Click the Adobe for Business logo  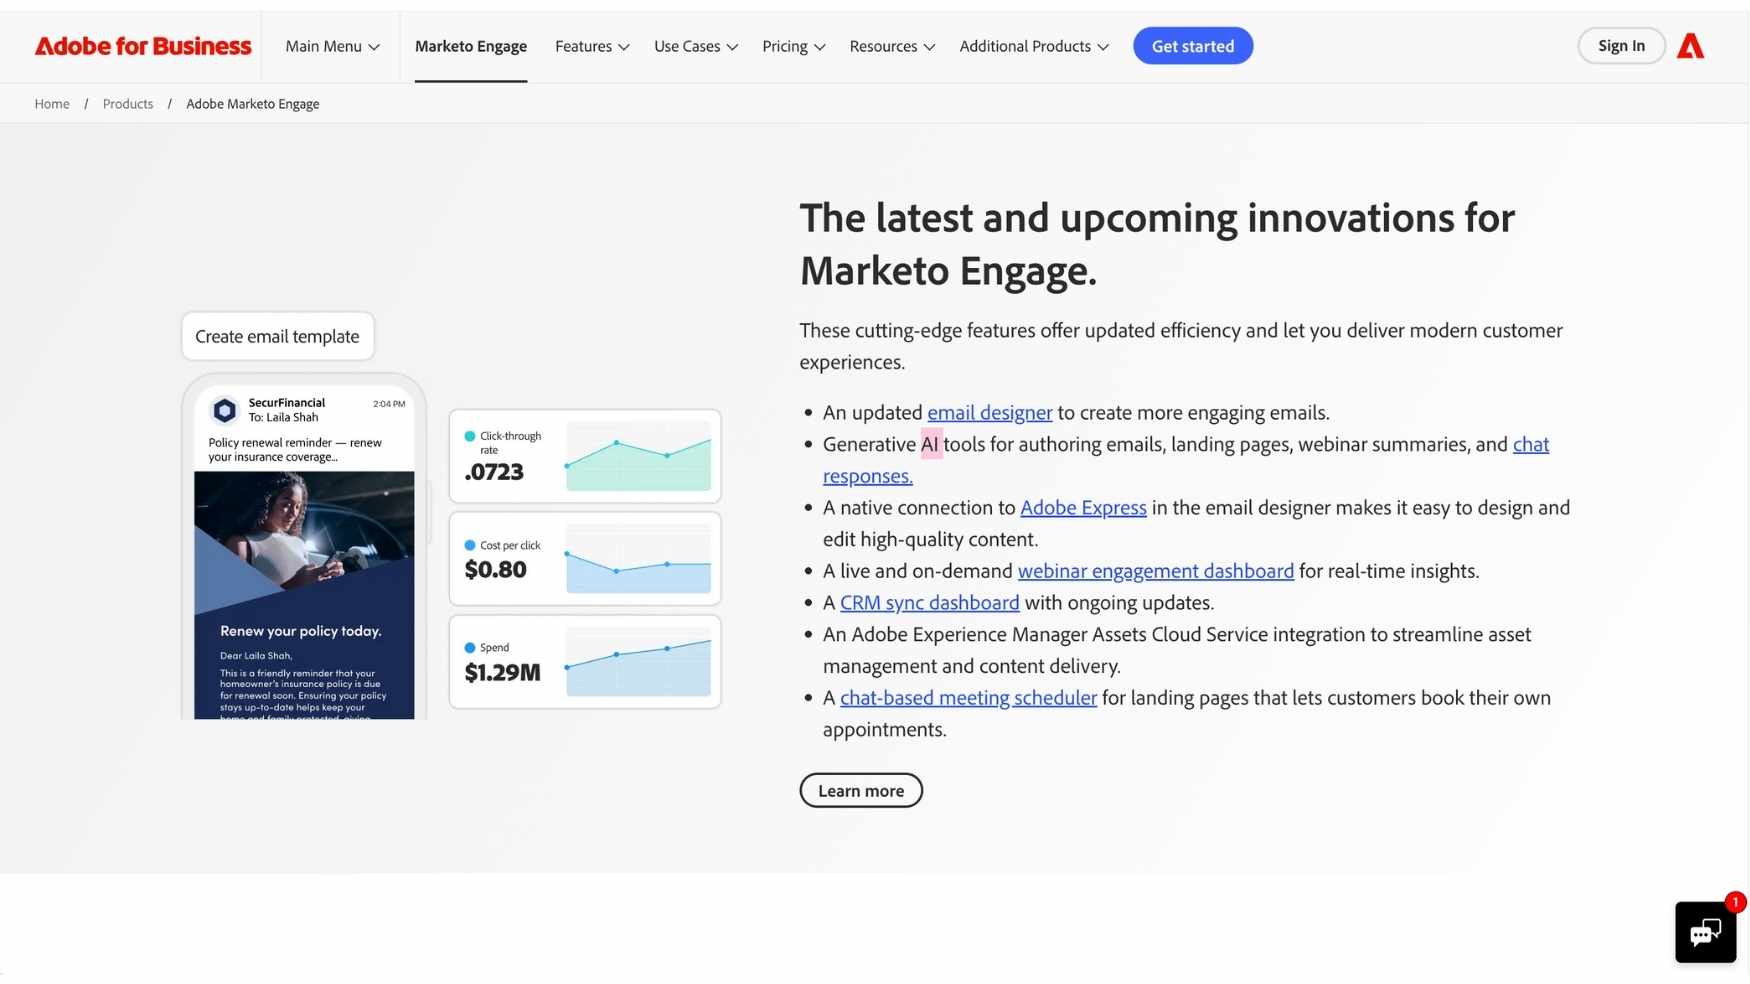tap(143, 46)
